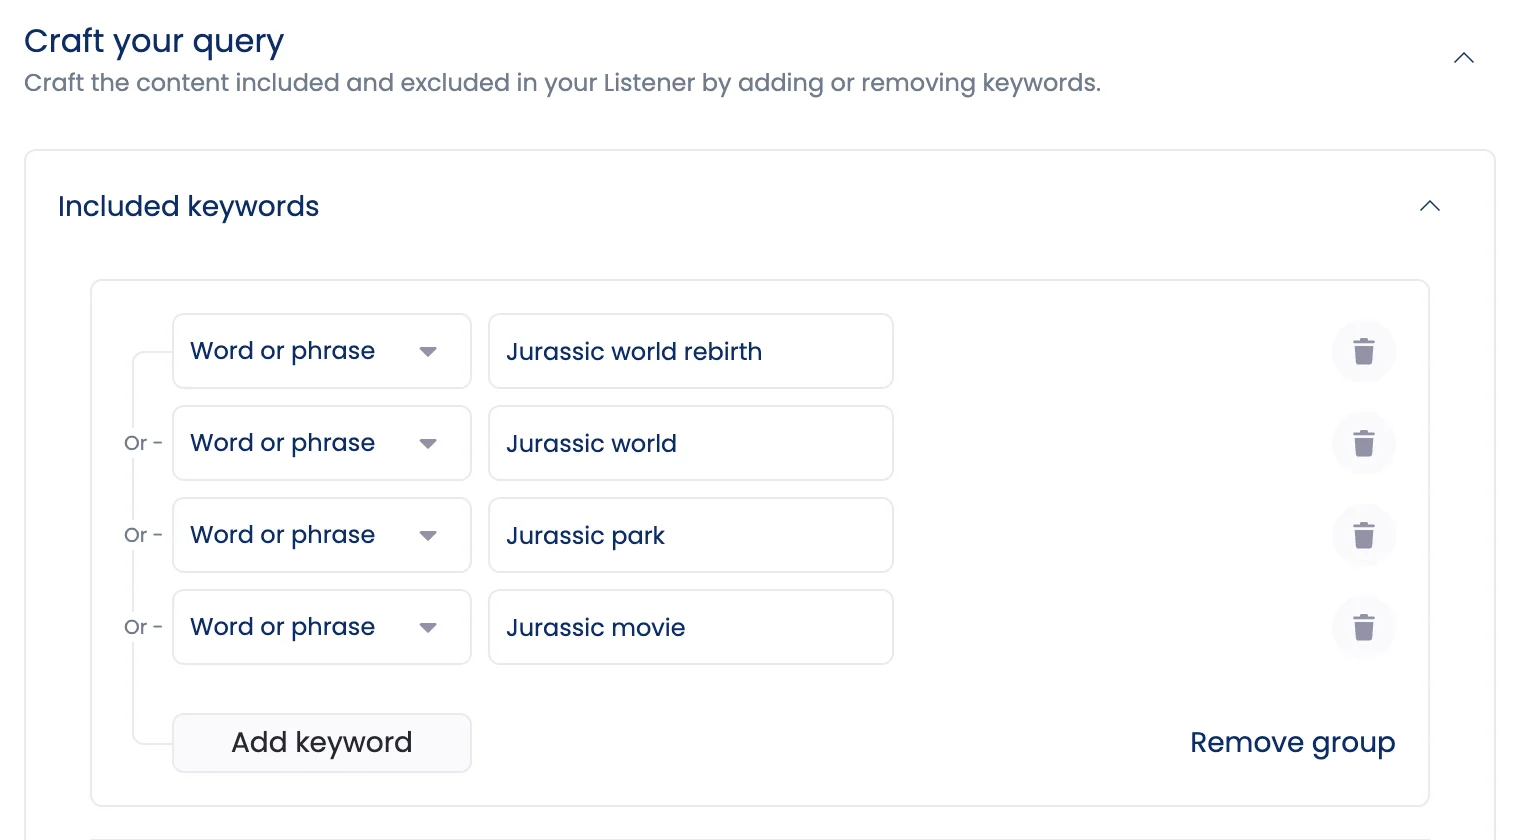Open type dropdown beside Jurassic world
1518x840 pixels.
[322, 443]
